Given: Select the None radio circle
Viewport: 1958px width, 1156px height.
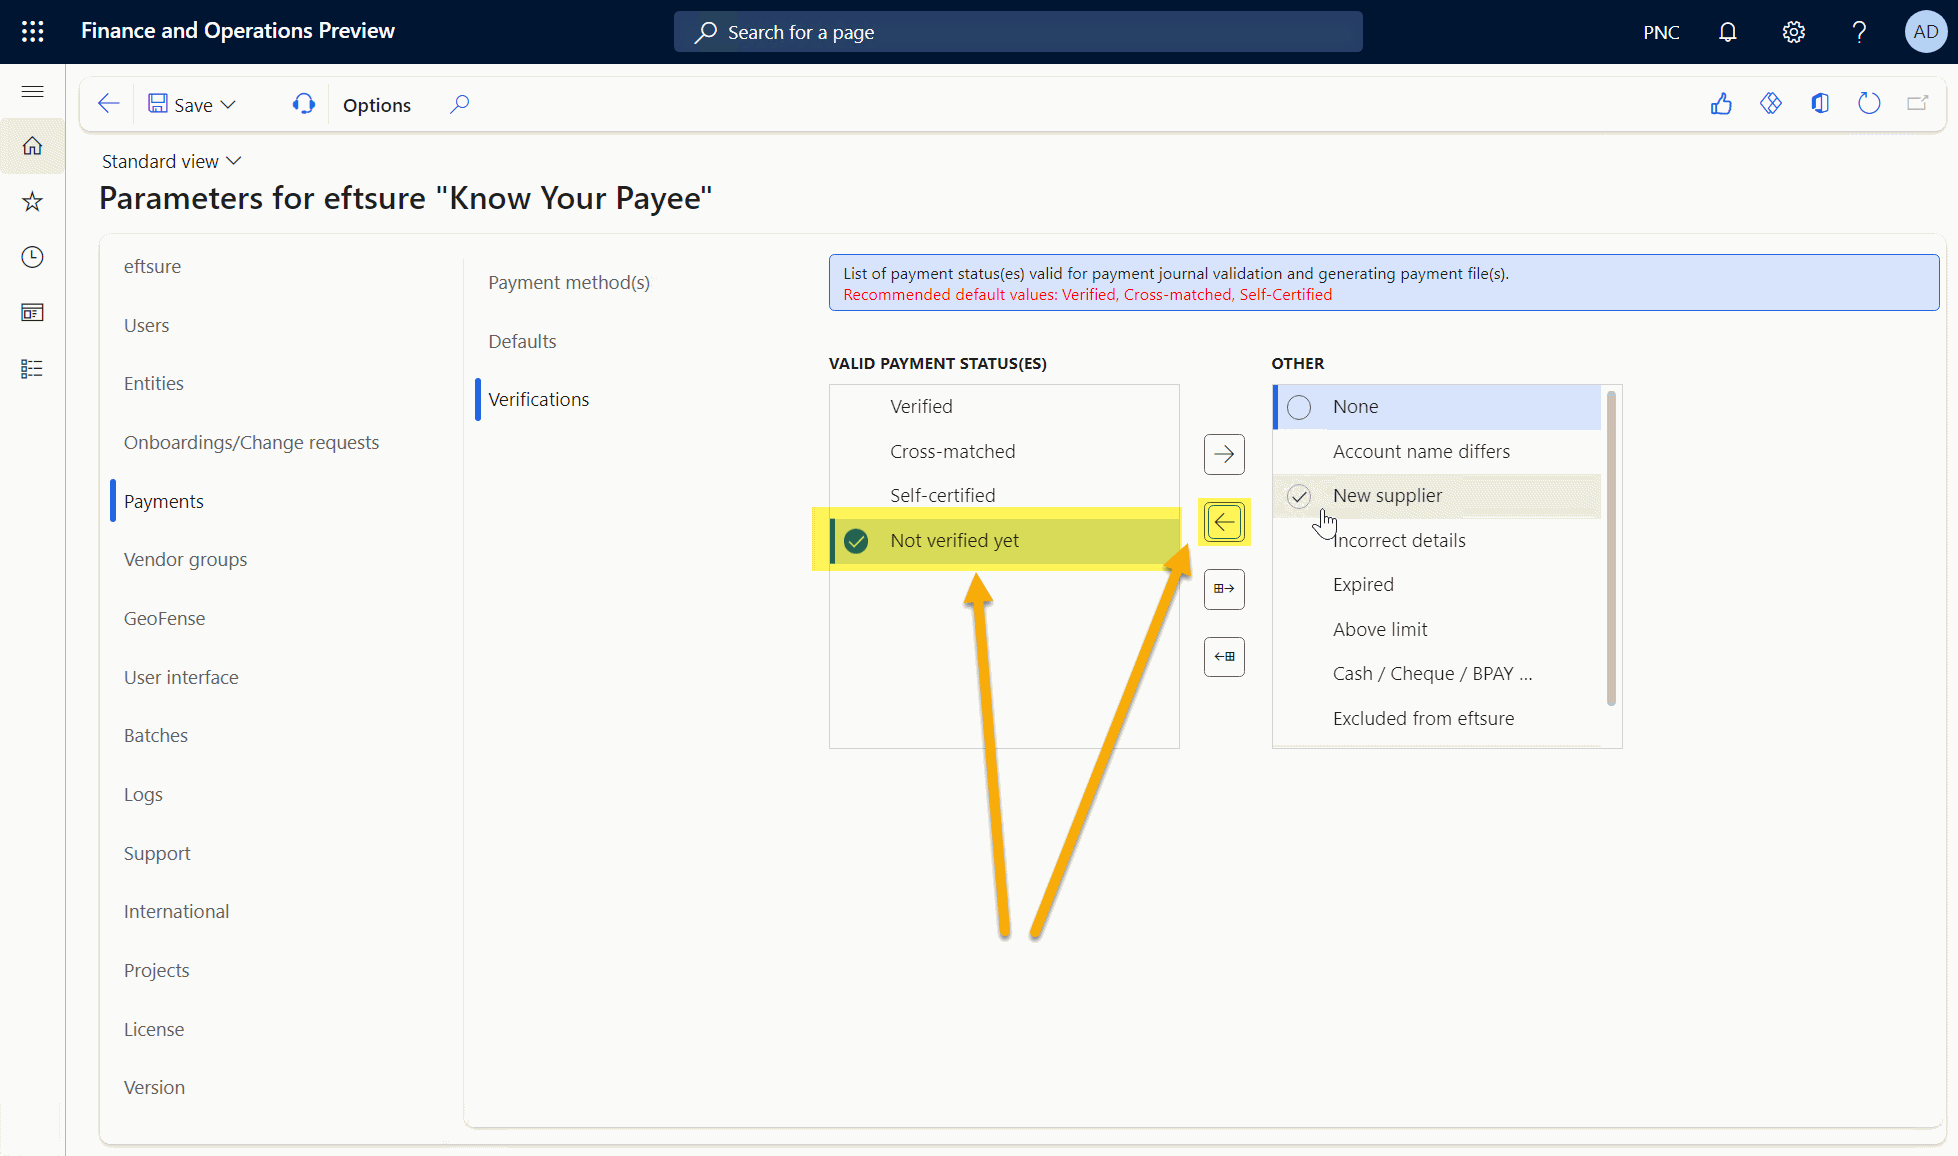Looking at the screenshot, I should click(x=1299, y=407).
